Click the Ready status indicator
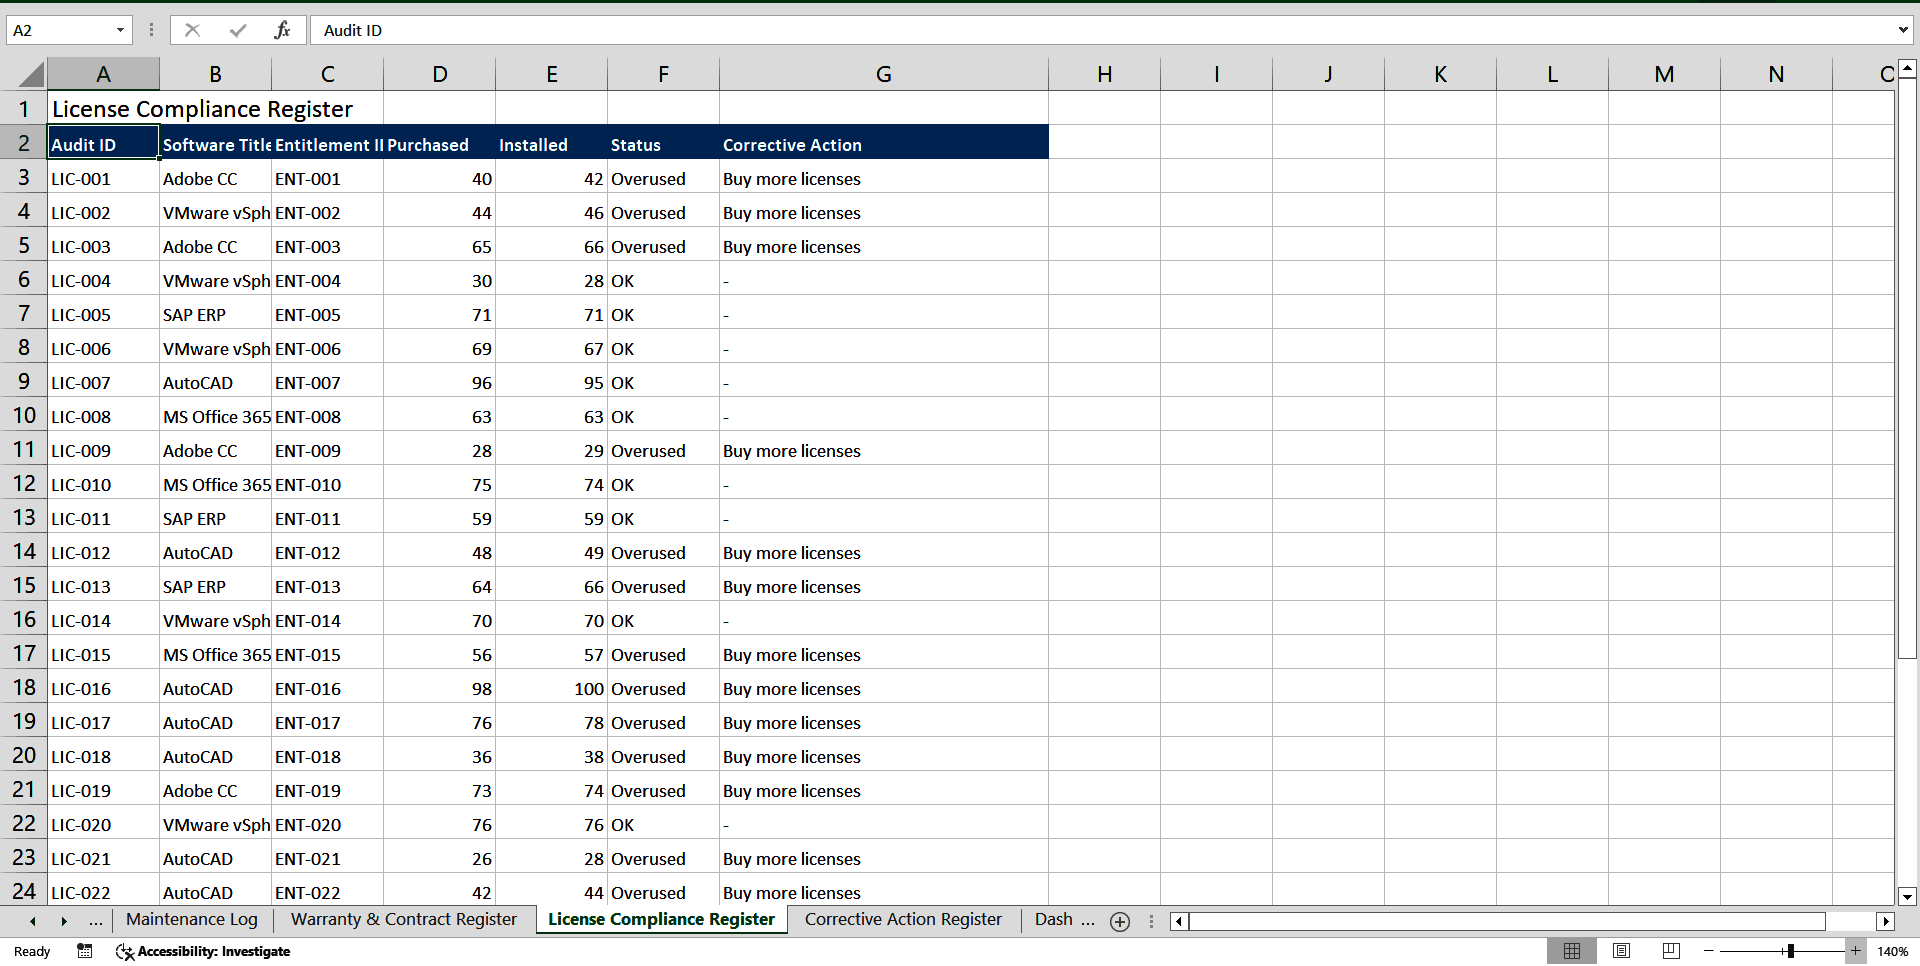Viewport: 1920px width, 966px height. point(32,952)
